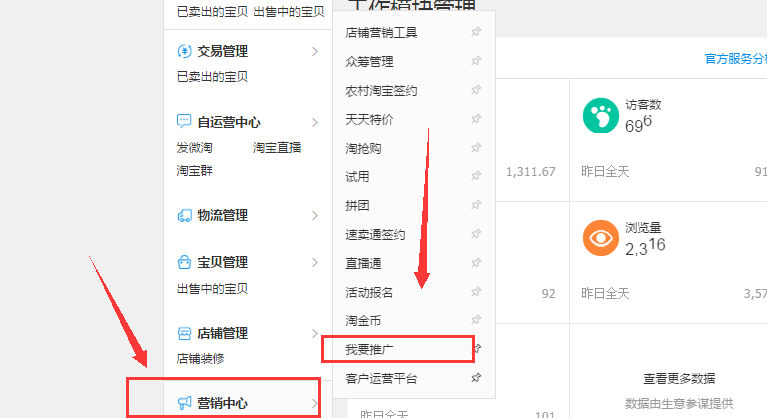Pin 众筹管理 with its pin icon

point(476,61)
